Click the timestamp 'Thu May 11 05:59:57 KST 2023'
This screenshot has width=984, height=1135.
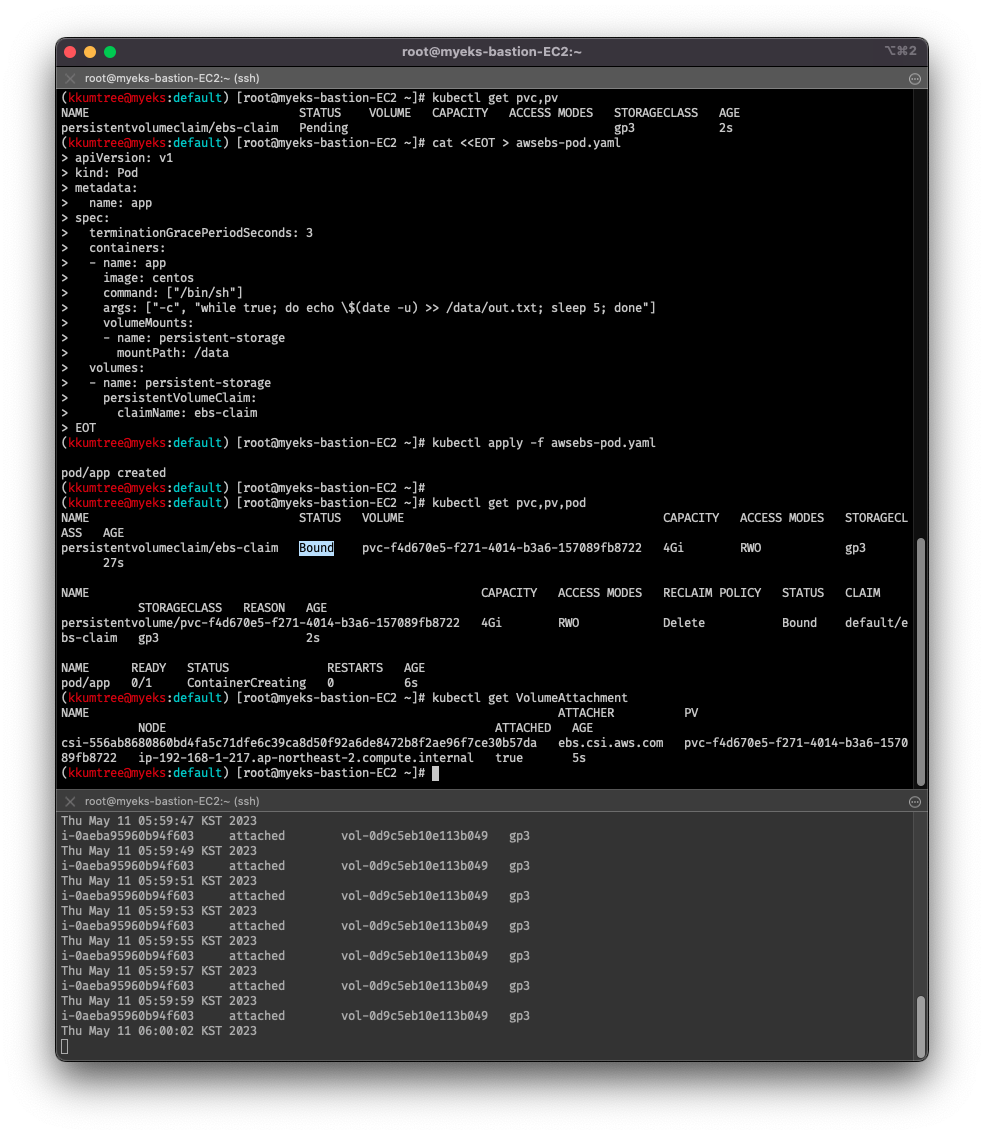pos(159,971)
